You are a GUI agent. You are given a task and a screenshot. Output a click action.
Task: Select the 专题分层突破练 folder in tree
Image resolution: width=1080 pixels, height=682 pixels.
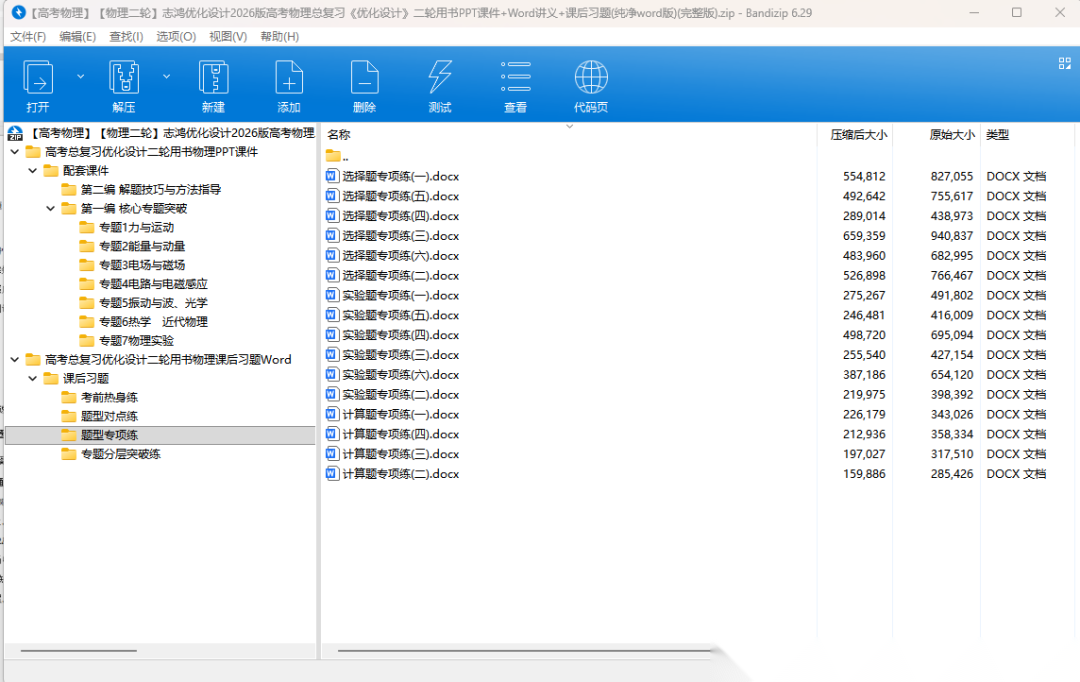[x=120, y=454]
